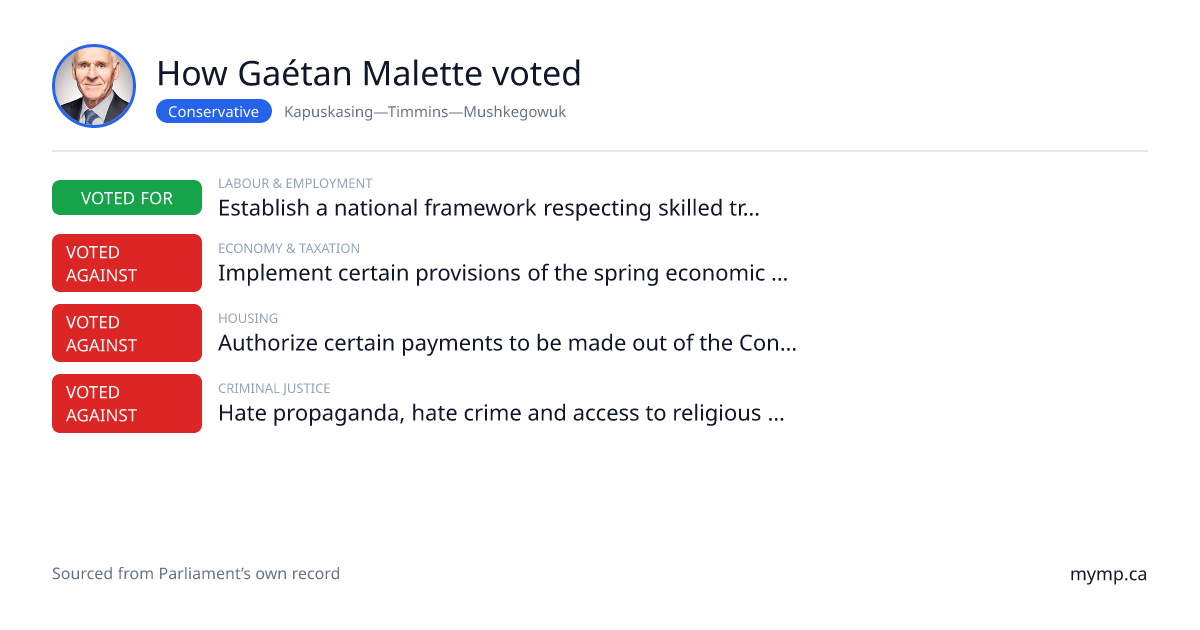Open the 'Authorize certain payments' bill

tap(507, 343)
